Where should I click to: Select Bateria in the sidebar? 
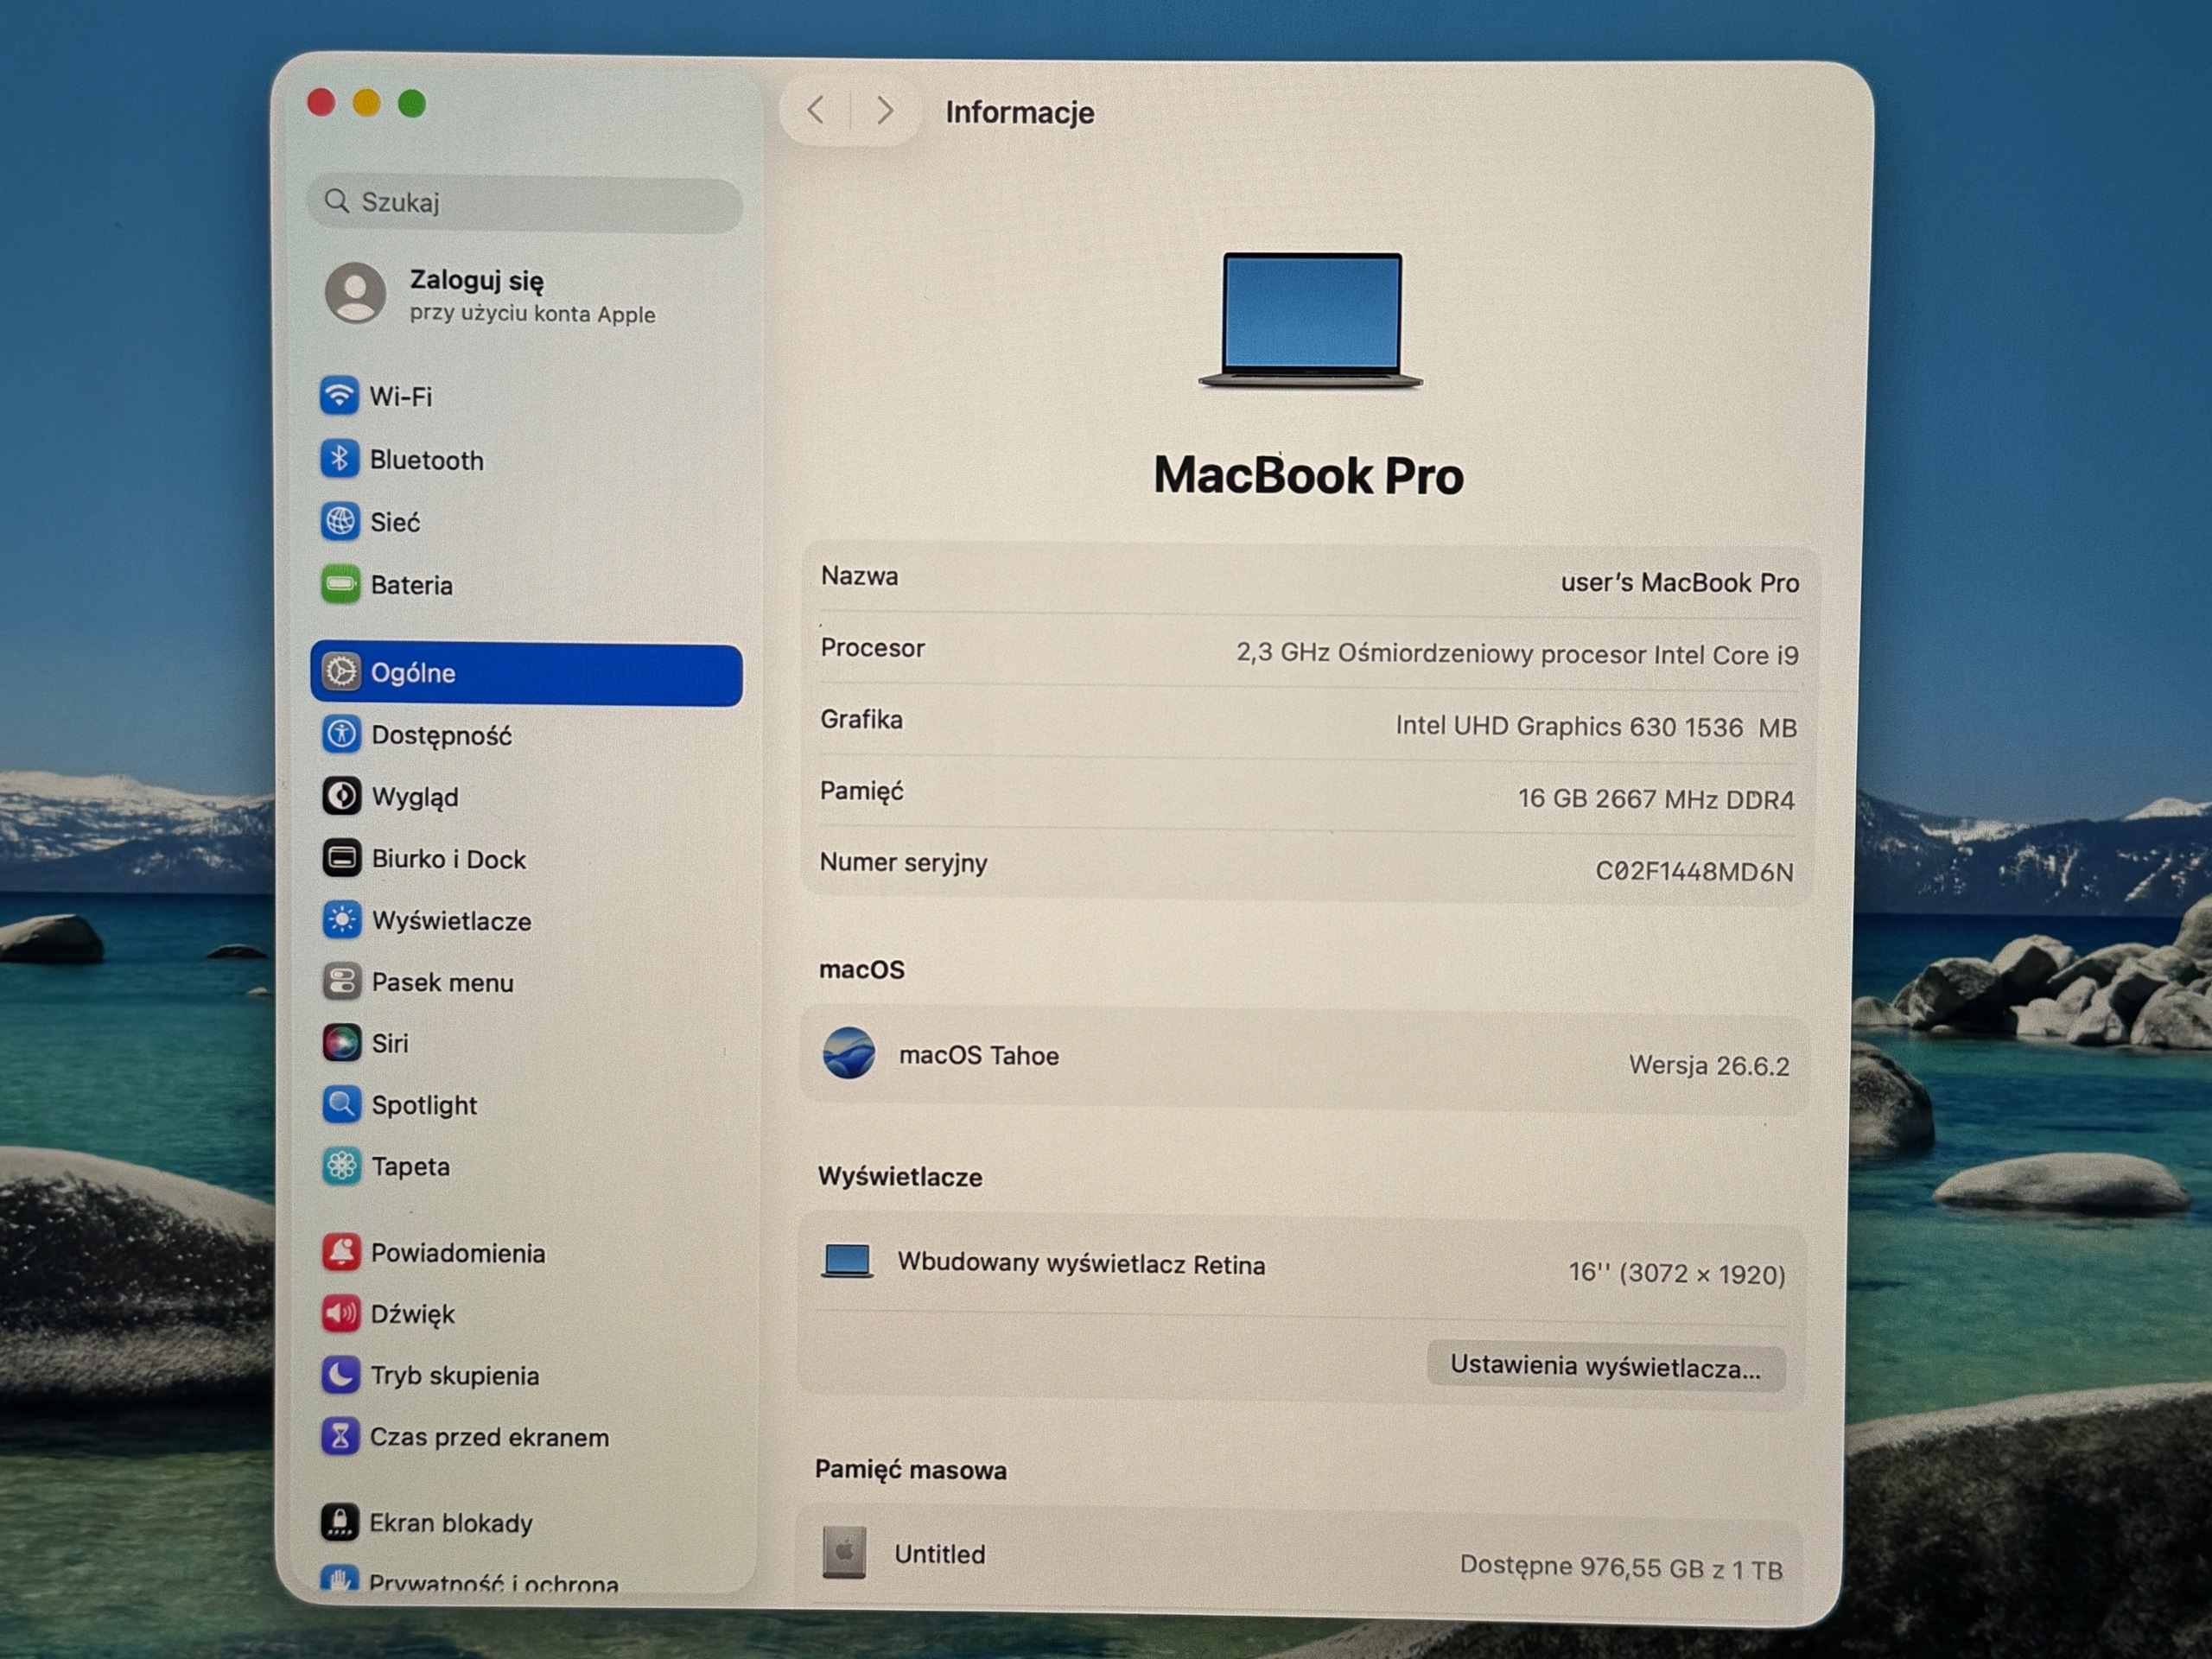point(412,585)
